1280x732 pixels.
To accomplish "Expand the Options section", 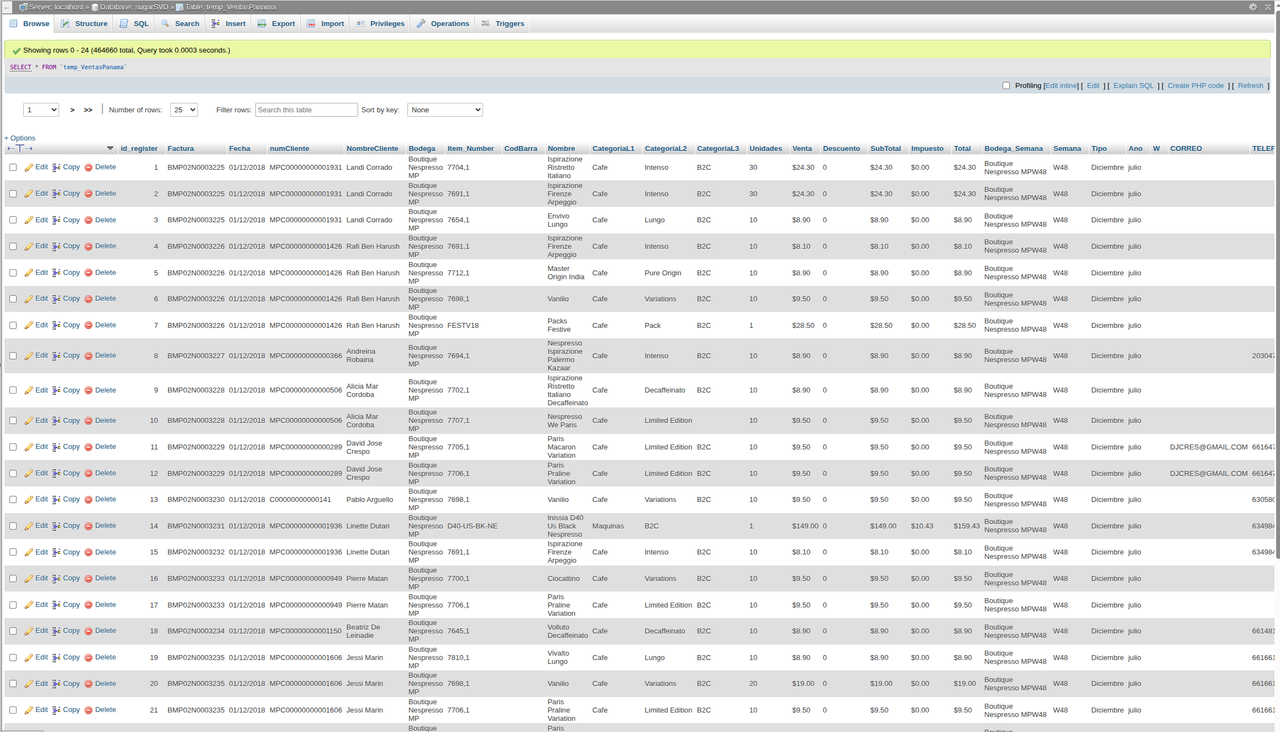I will 20,138.
